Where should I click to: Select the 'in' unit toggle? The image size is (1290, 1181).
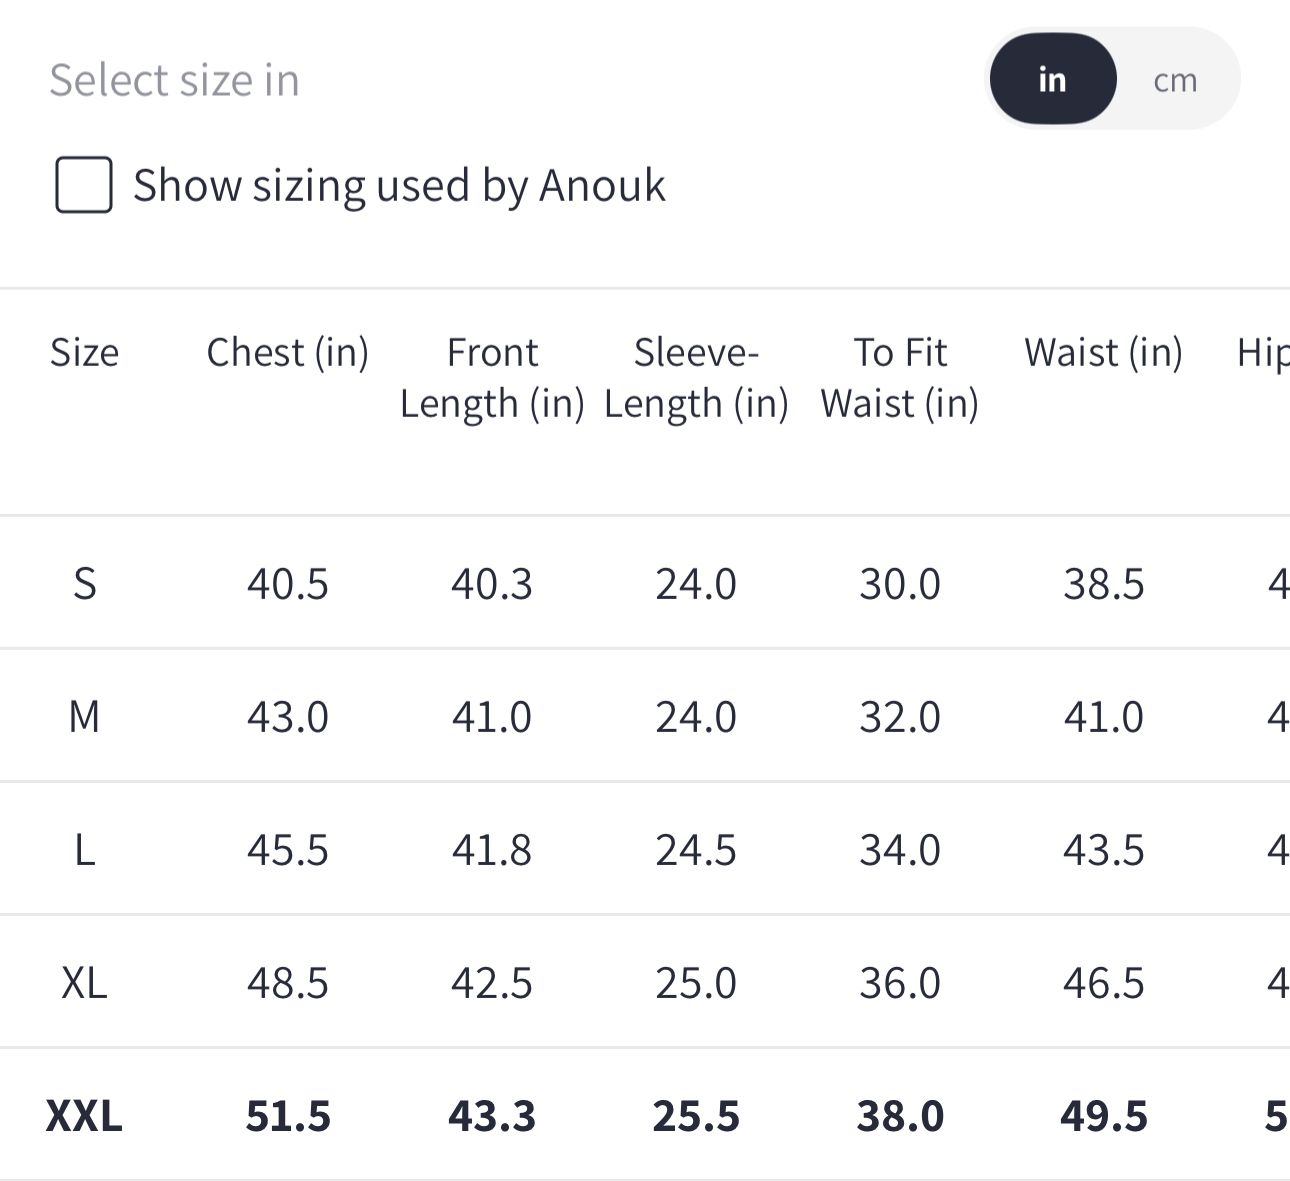1052,79
